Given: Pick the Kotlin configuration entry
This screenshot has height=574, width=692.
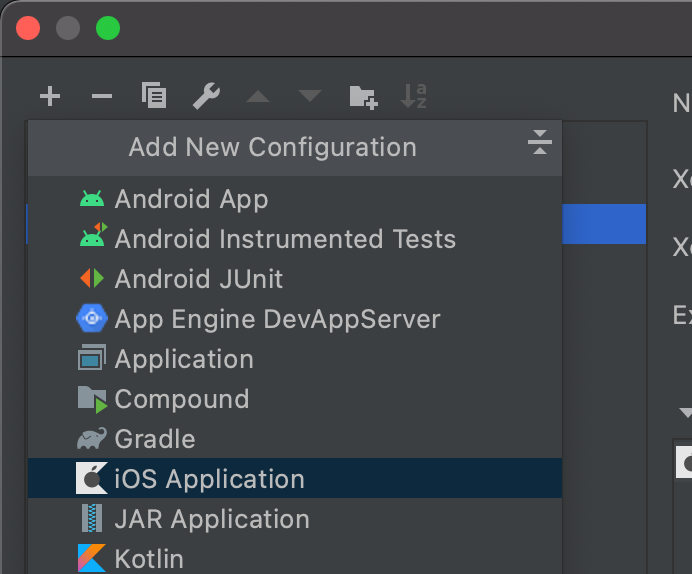Looking at the screenshot, I should click(x=295, y=557).
